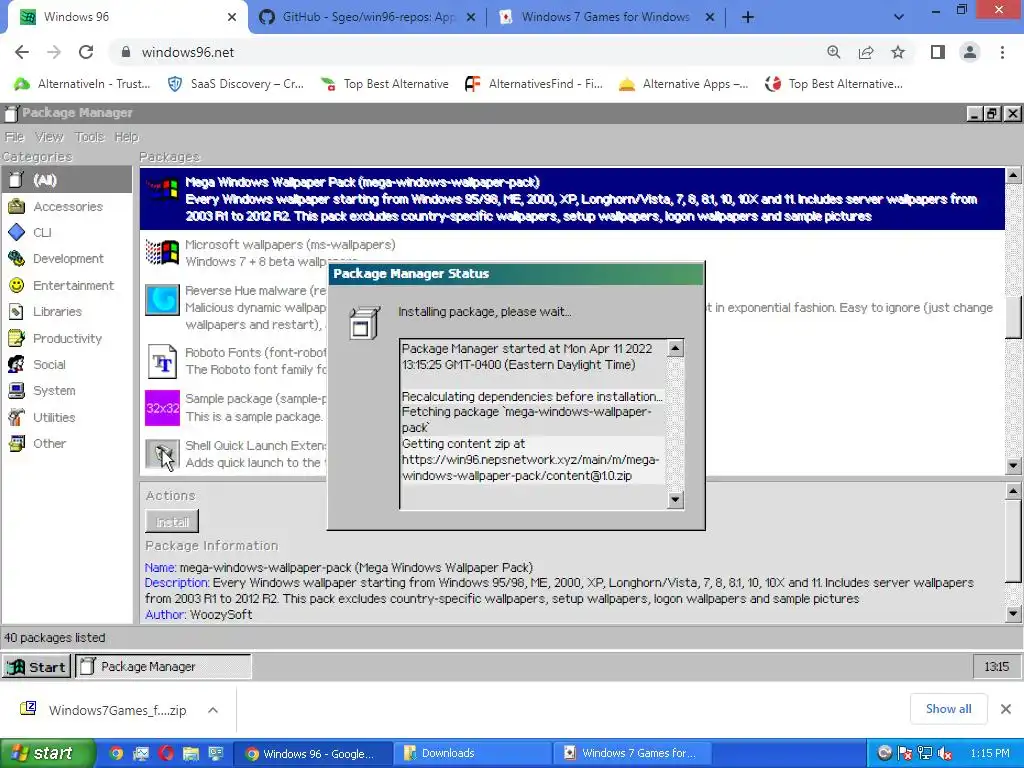Click status log down arrow

(x=675, y=500)
